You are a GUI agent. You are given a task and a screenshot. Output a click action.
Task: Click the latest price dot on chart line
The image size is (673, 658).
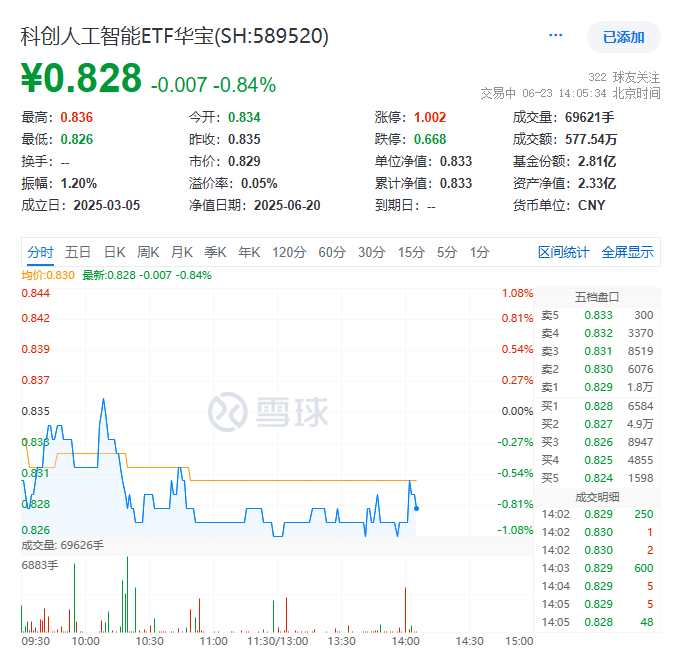[x=416, y=509]
